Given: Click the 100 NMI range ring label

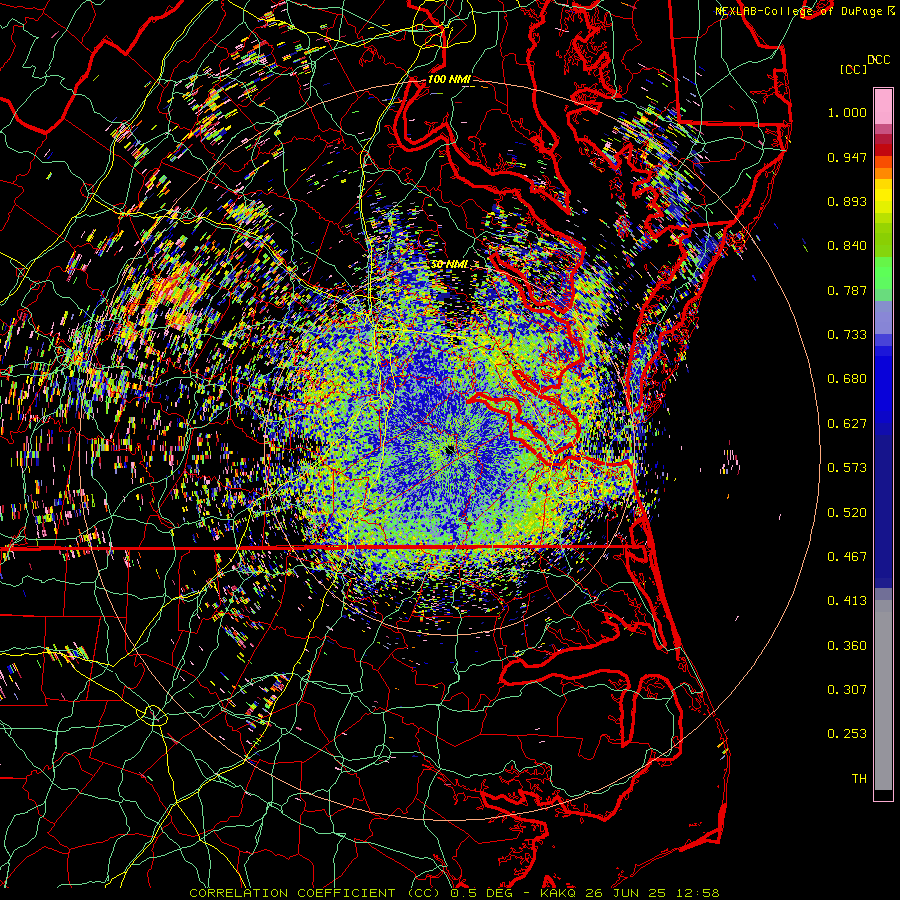Looking at the screenshot, I should (449, 79).
